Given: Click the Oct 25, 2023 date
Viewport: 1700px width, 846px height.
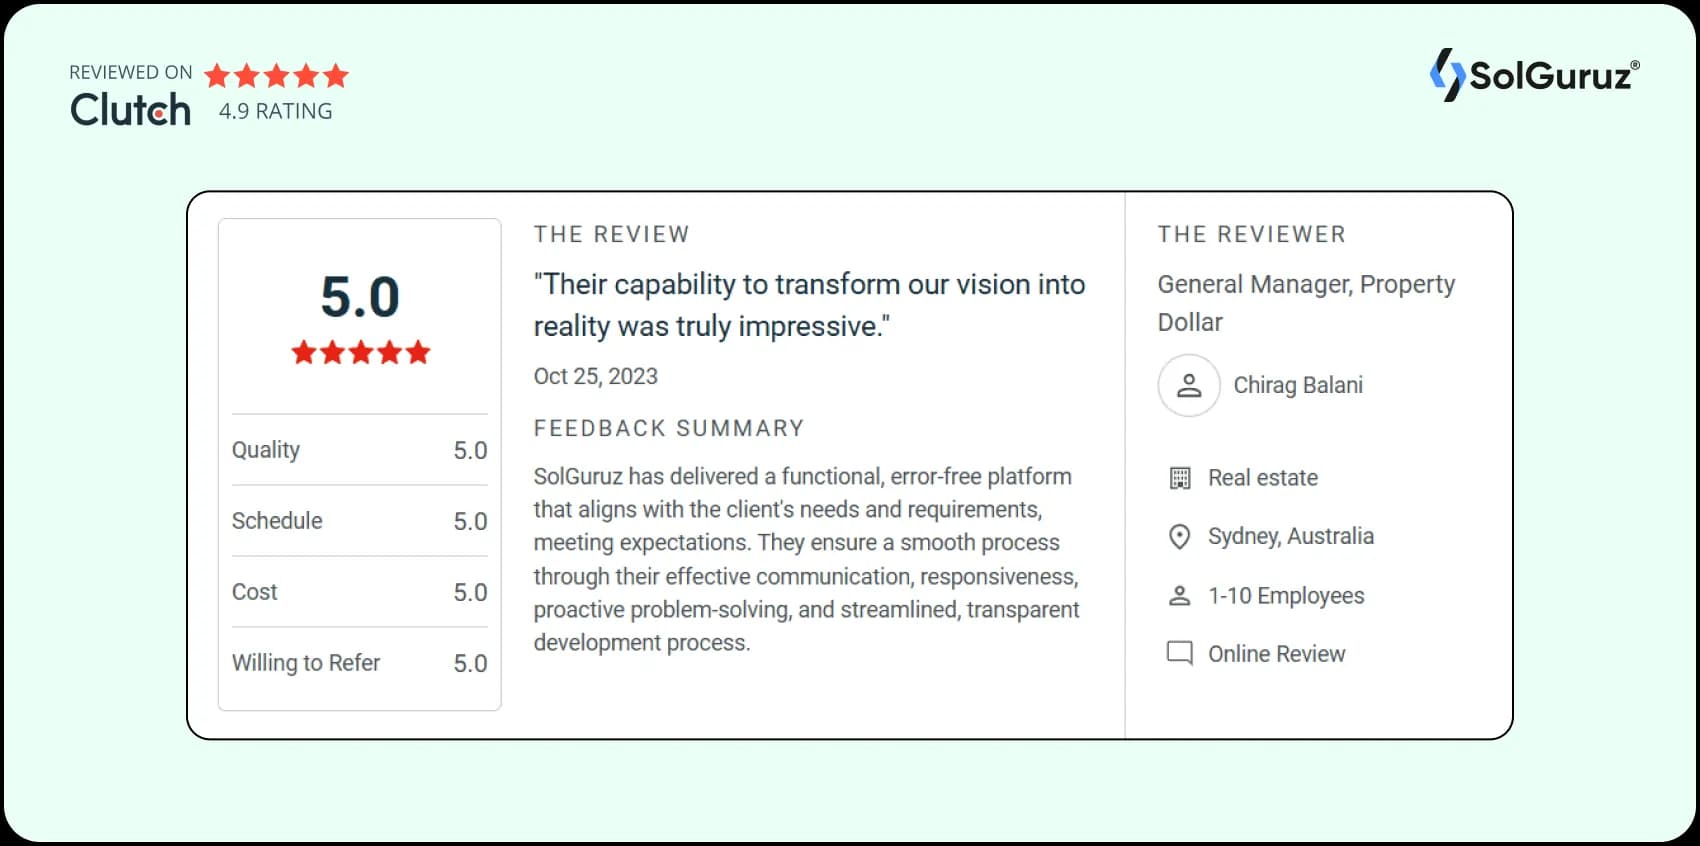Looking at the screenshot, I should (x=595, y=376).
